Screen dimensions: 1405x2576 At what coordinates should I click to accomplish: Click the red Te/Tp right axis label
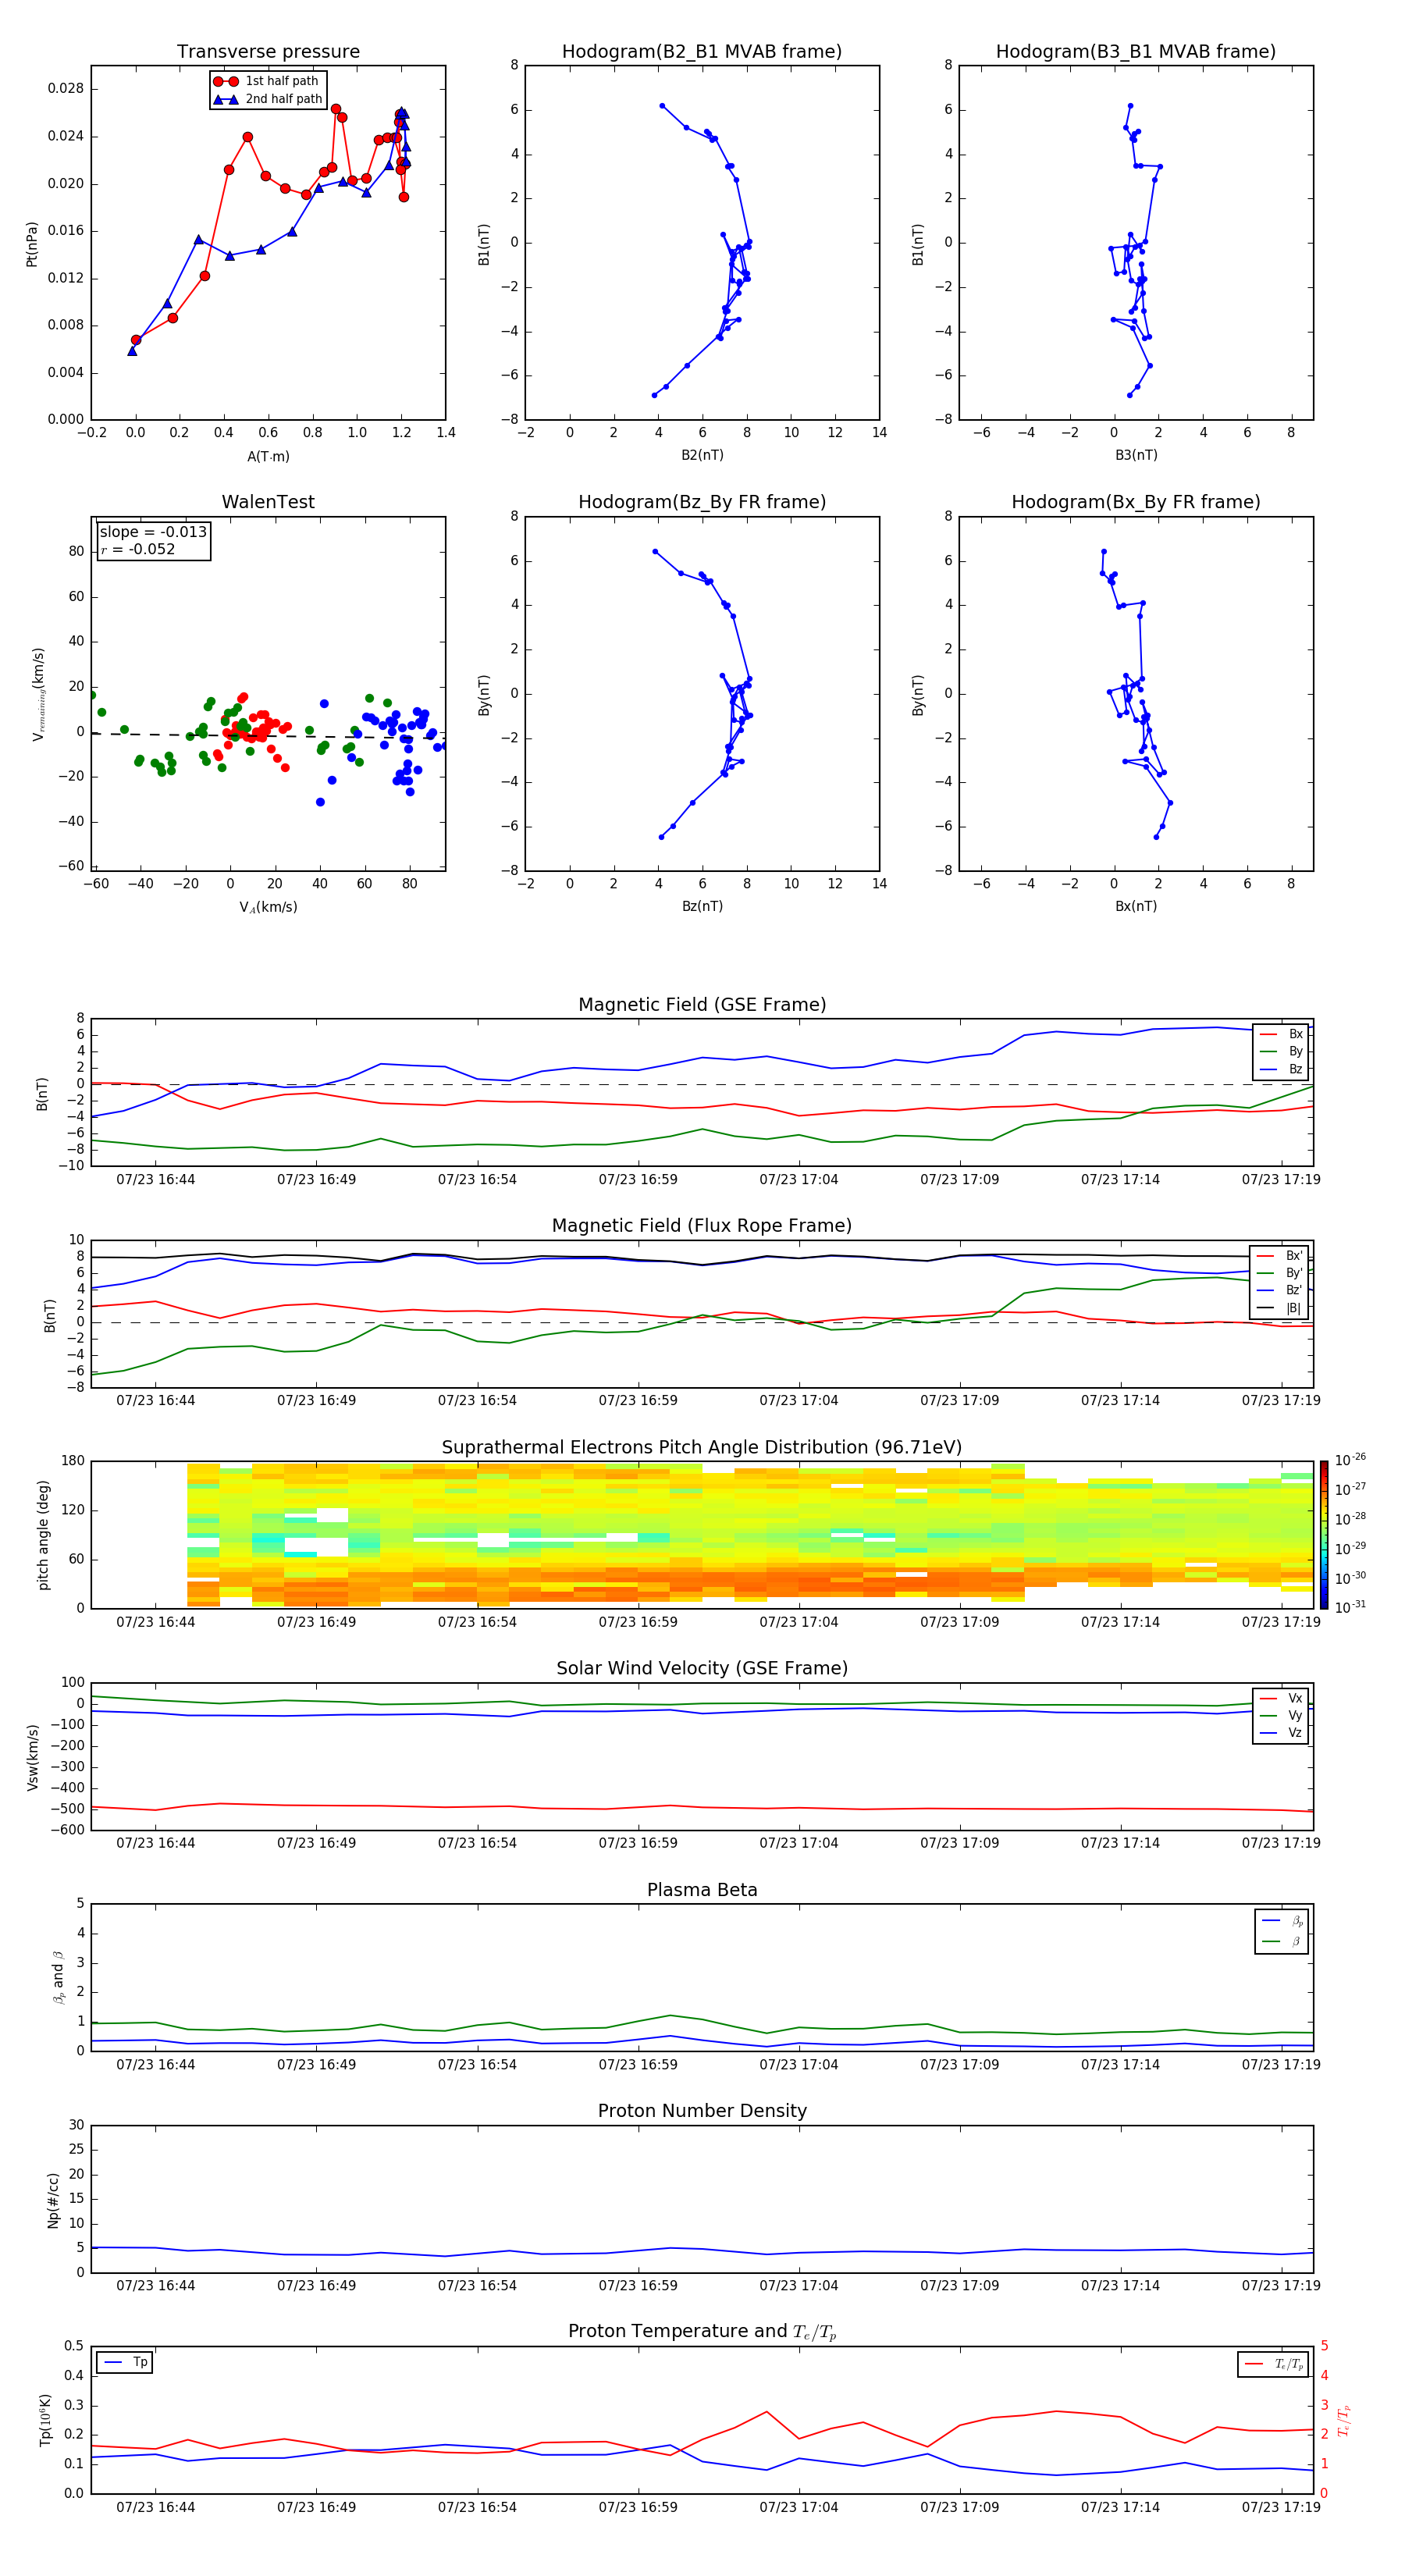[1344, 2420]
